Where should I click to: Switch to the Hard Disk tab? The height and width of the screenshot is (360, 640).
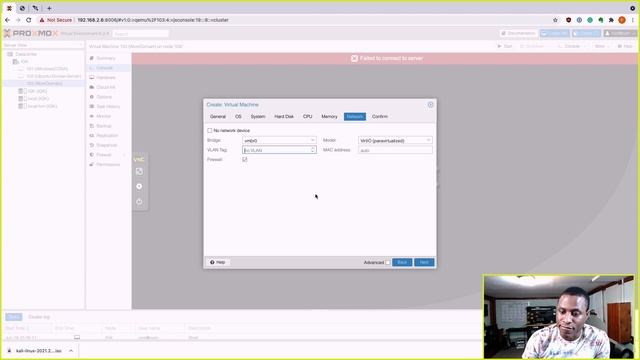tap(284, 117)
